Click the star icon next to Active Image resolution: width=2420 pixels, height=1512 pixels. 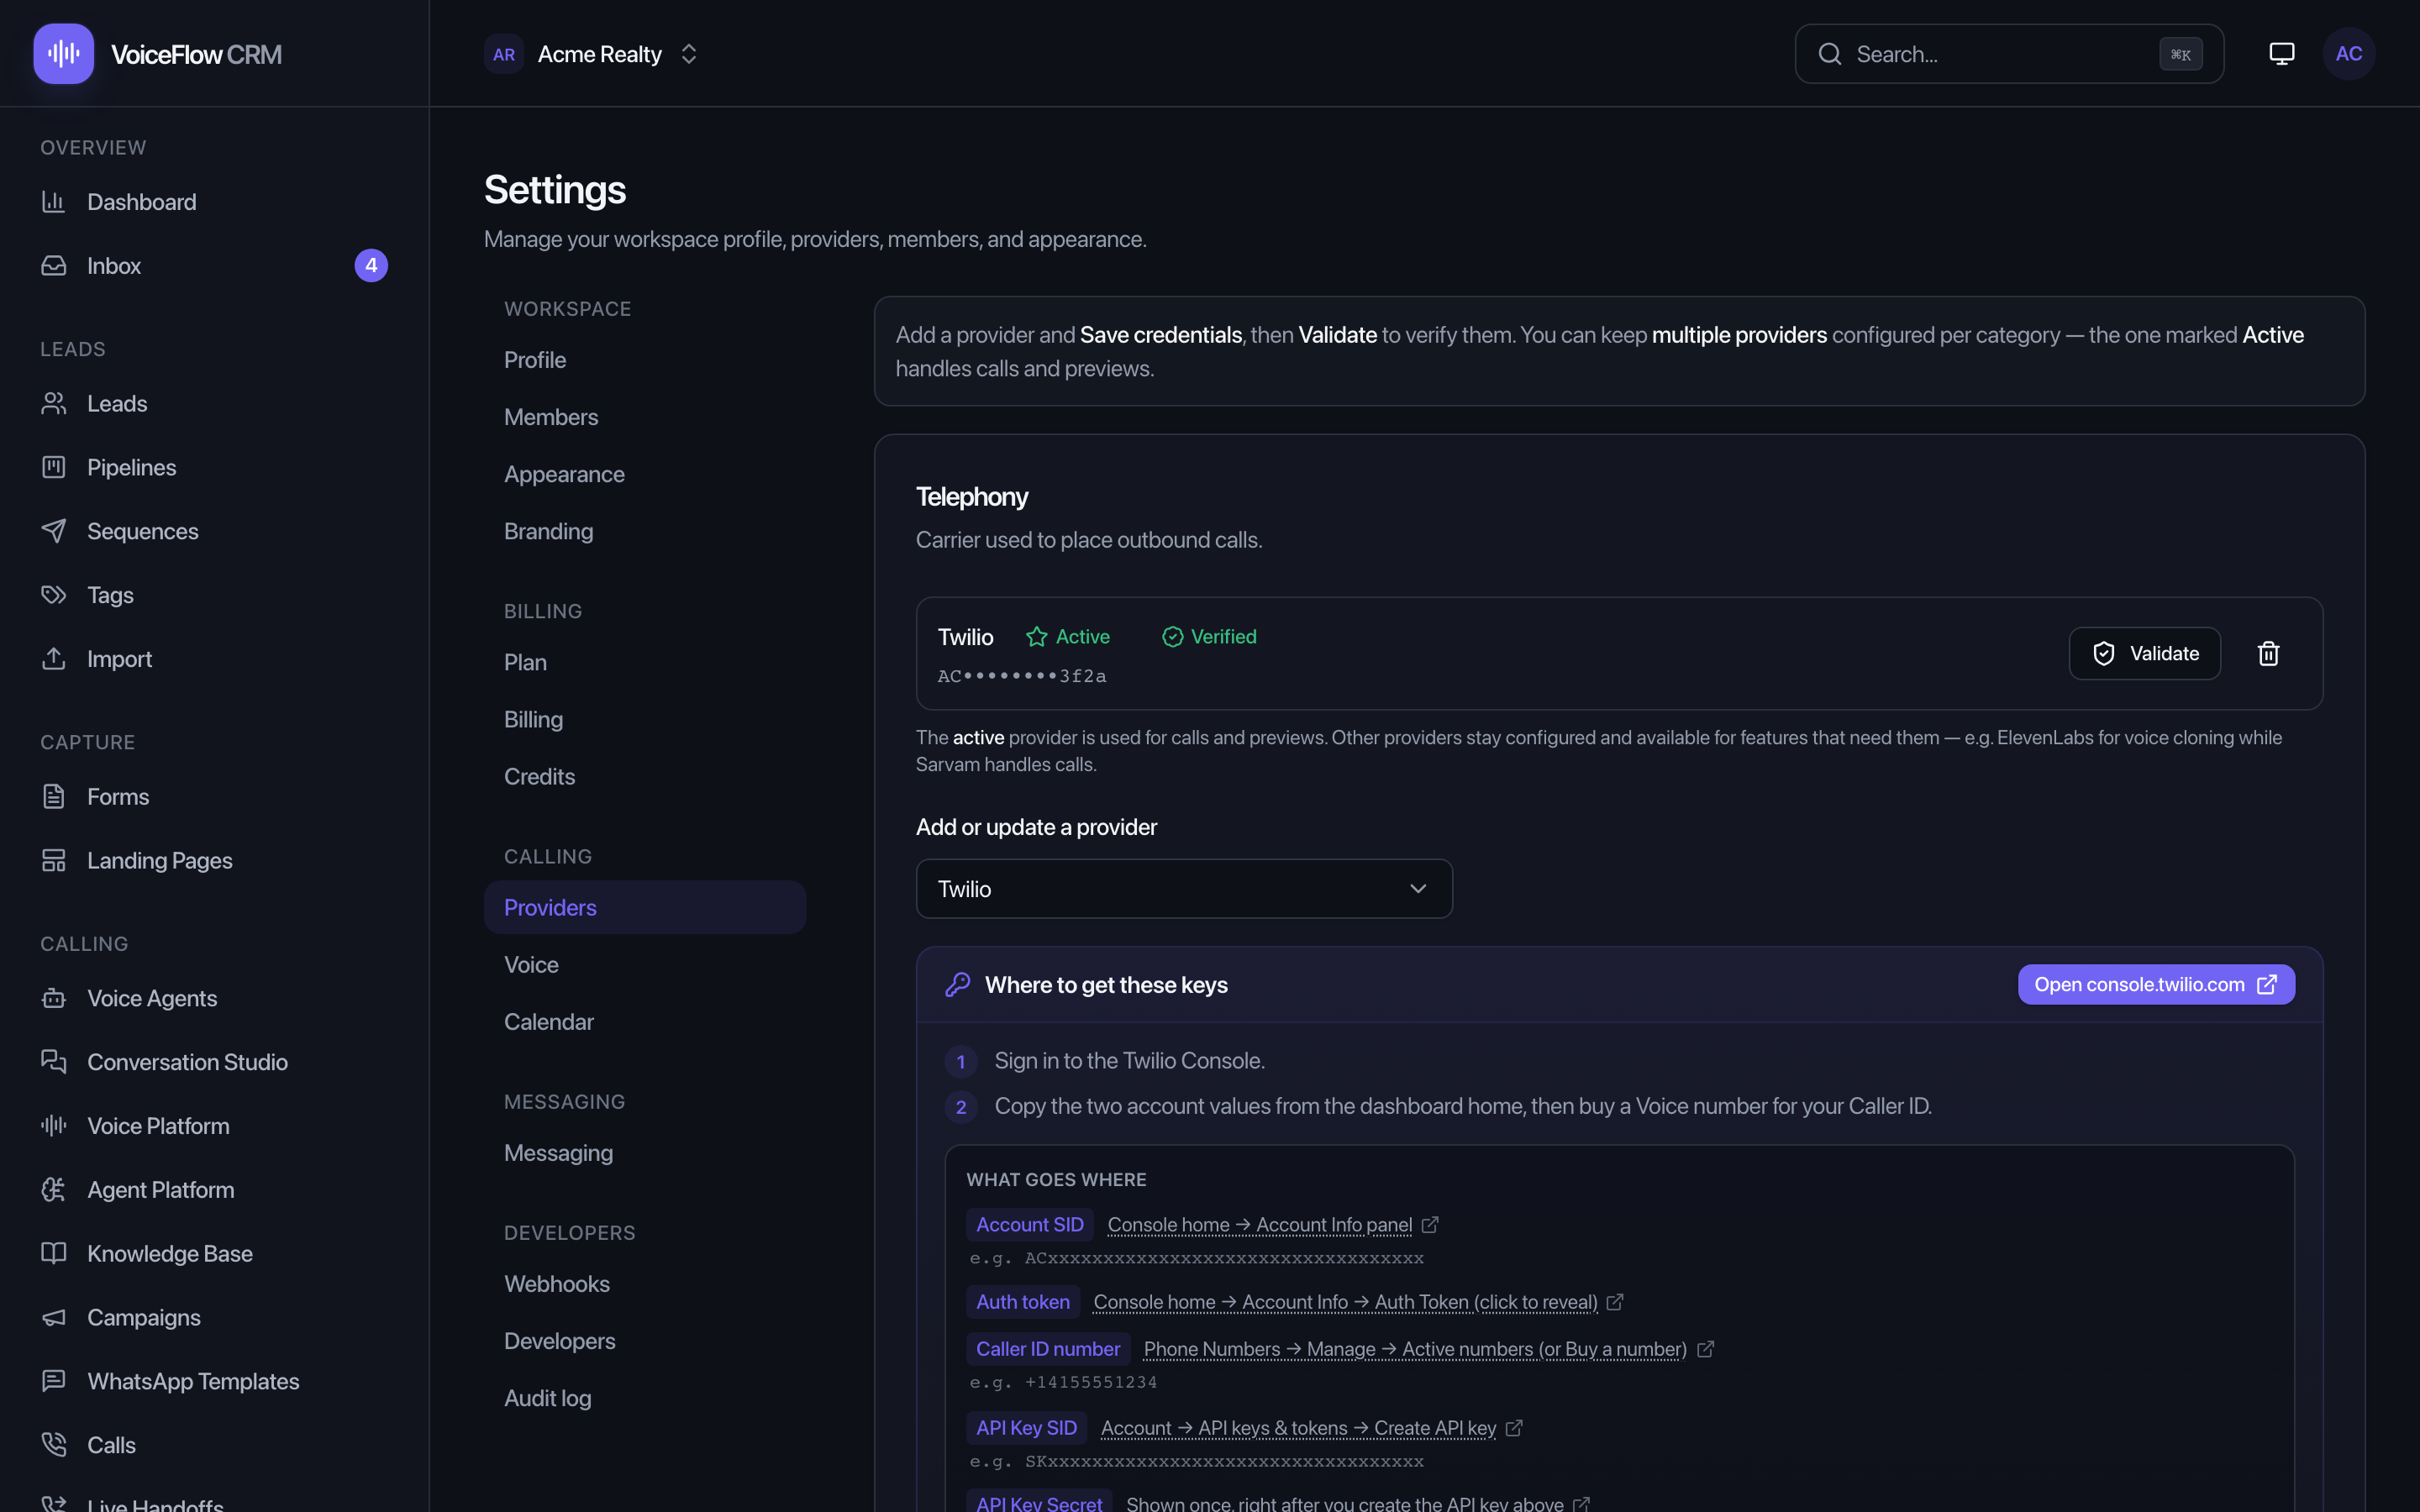pos(1037,637)
